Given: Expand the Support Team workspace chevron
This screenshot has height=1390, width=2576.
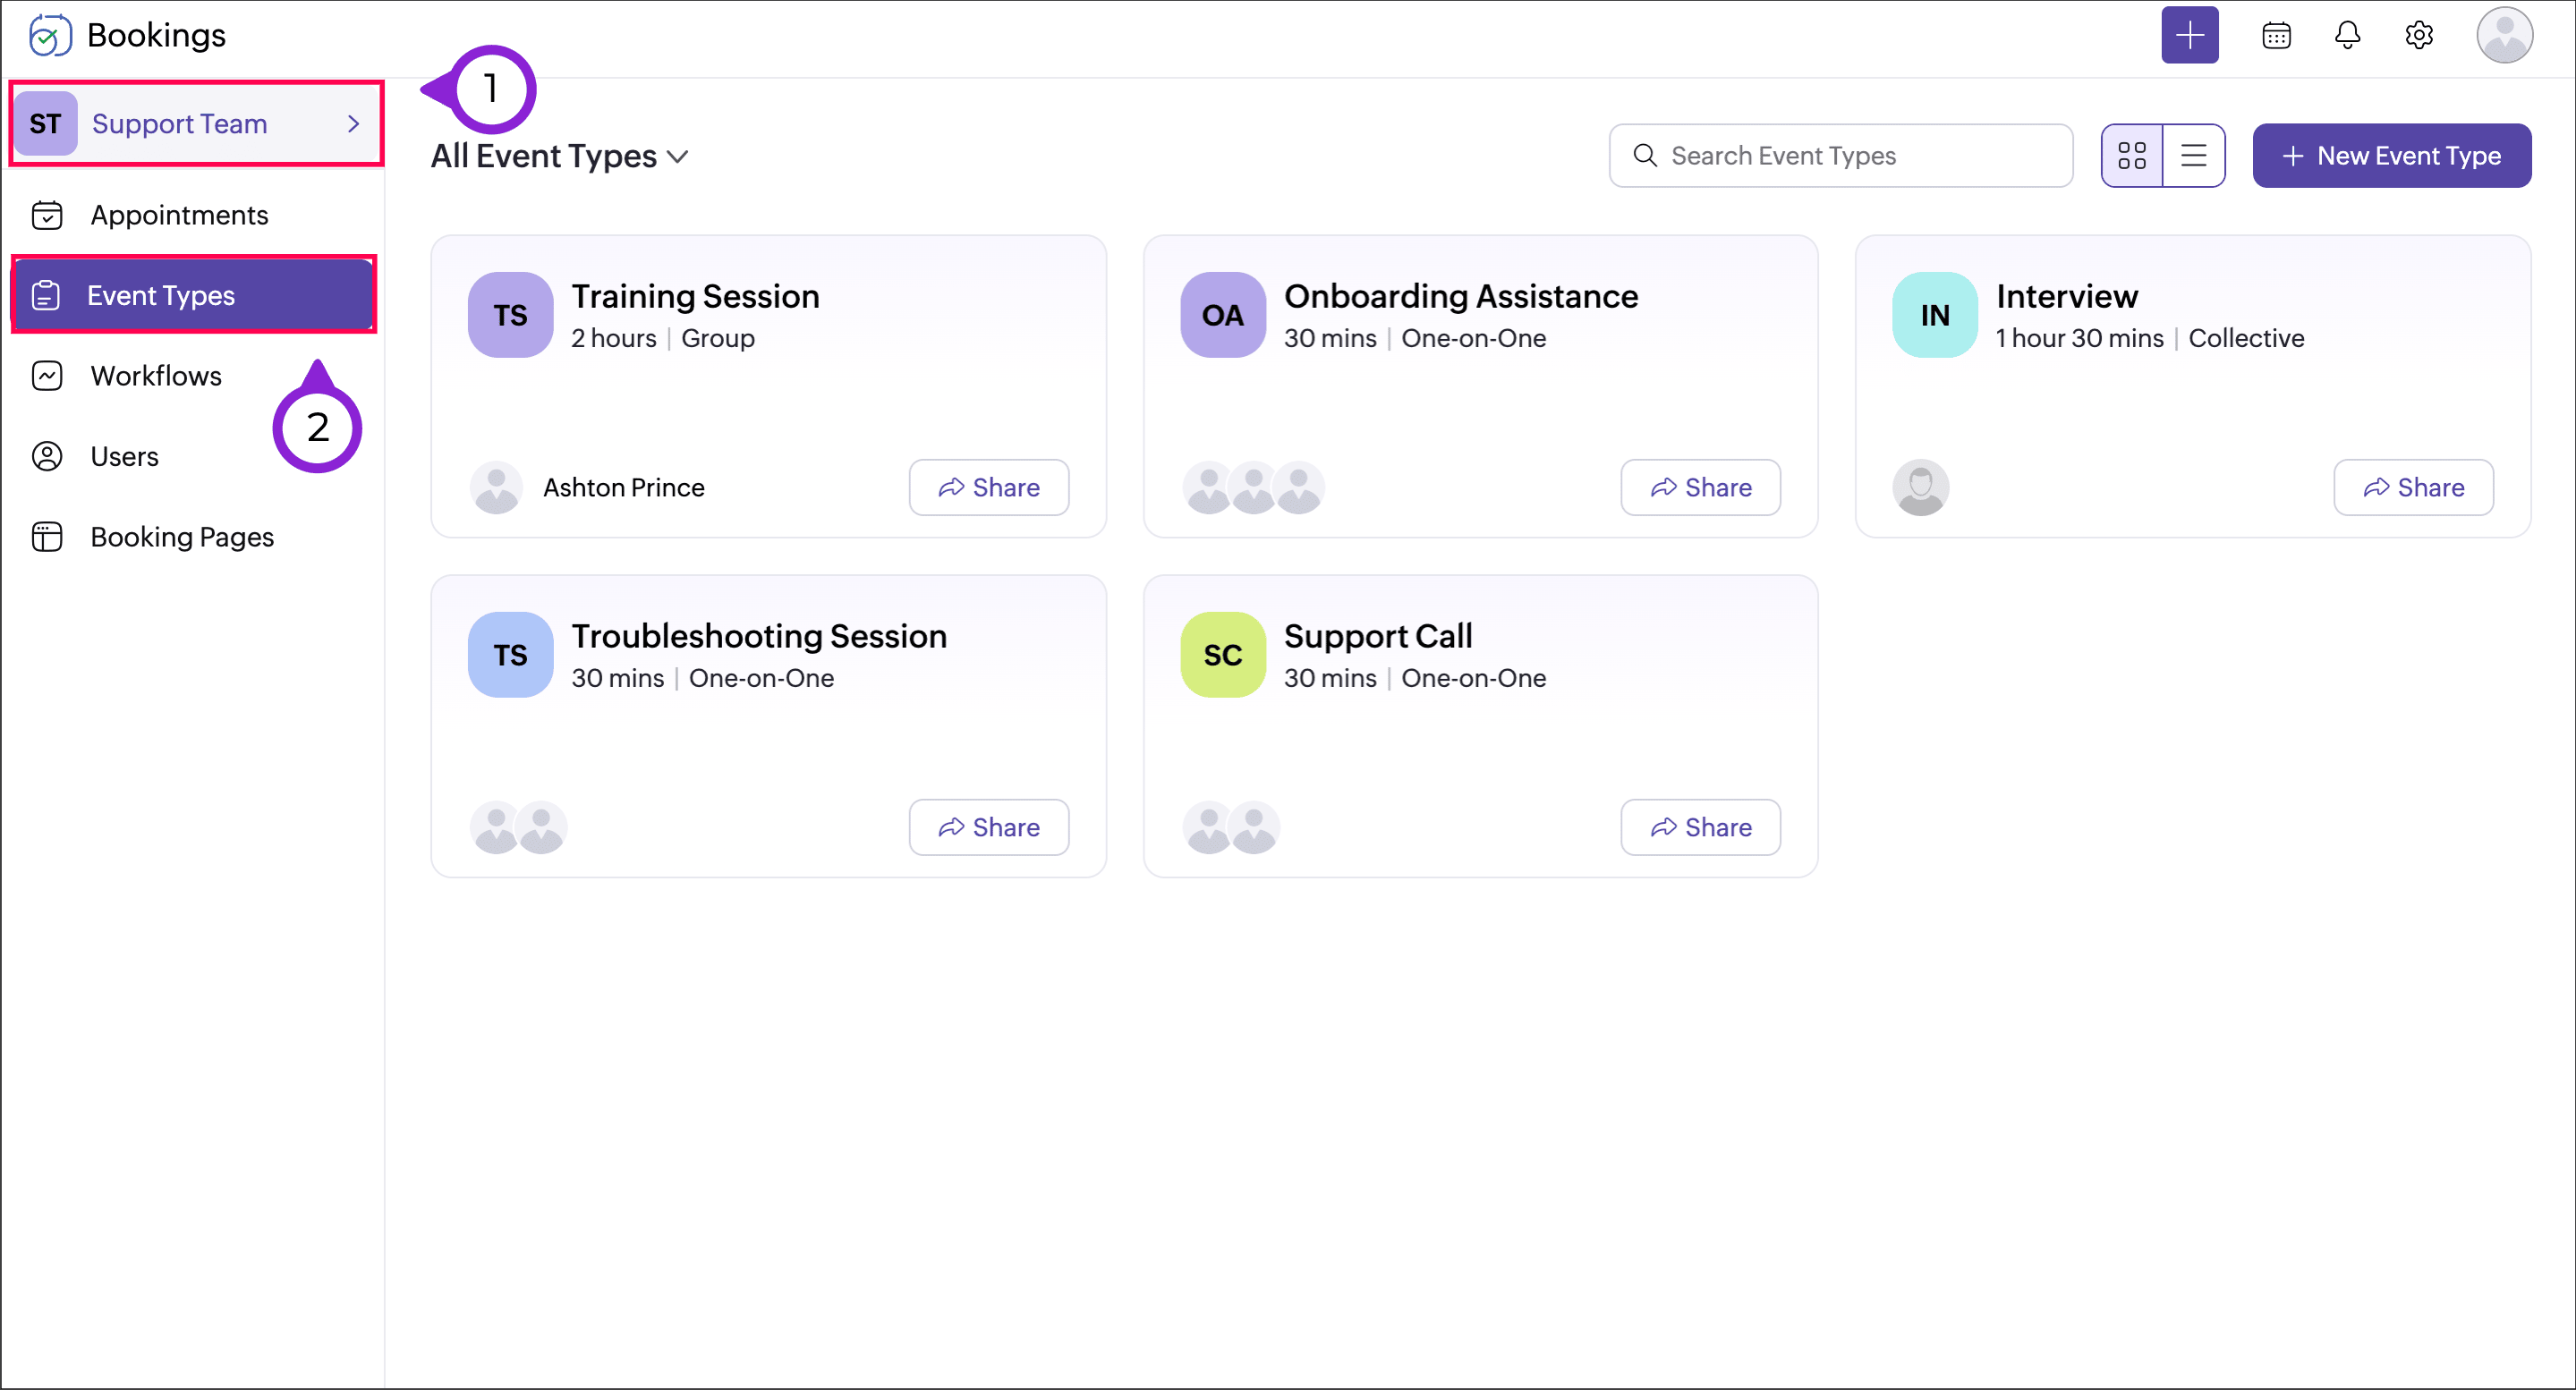Looking at the screenshot, I should [x=353, y=124].
